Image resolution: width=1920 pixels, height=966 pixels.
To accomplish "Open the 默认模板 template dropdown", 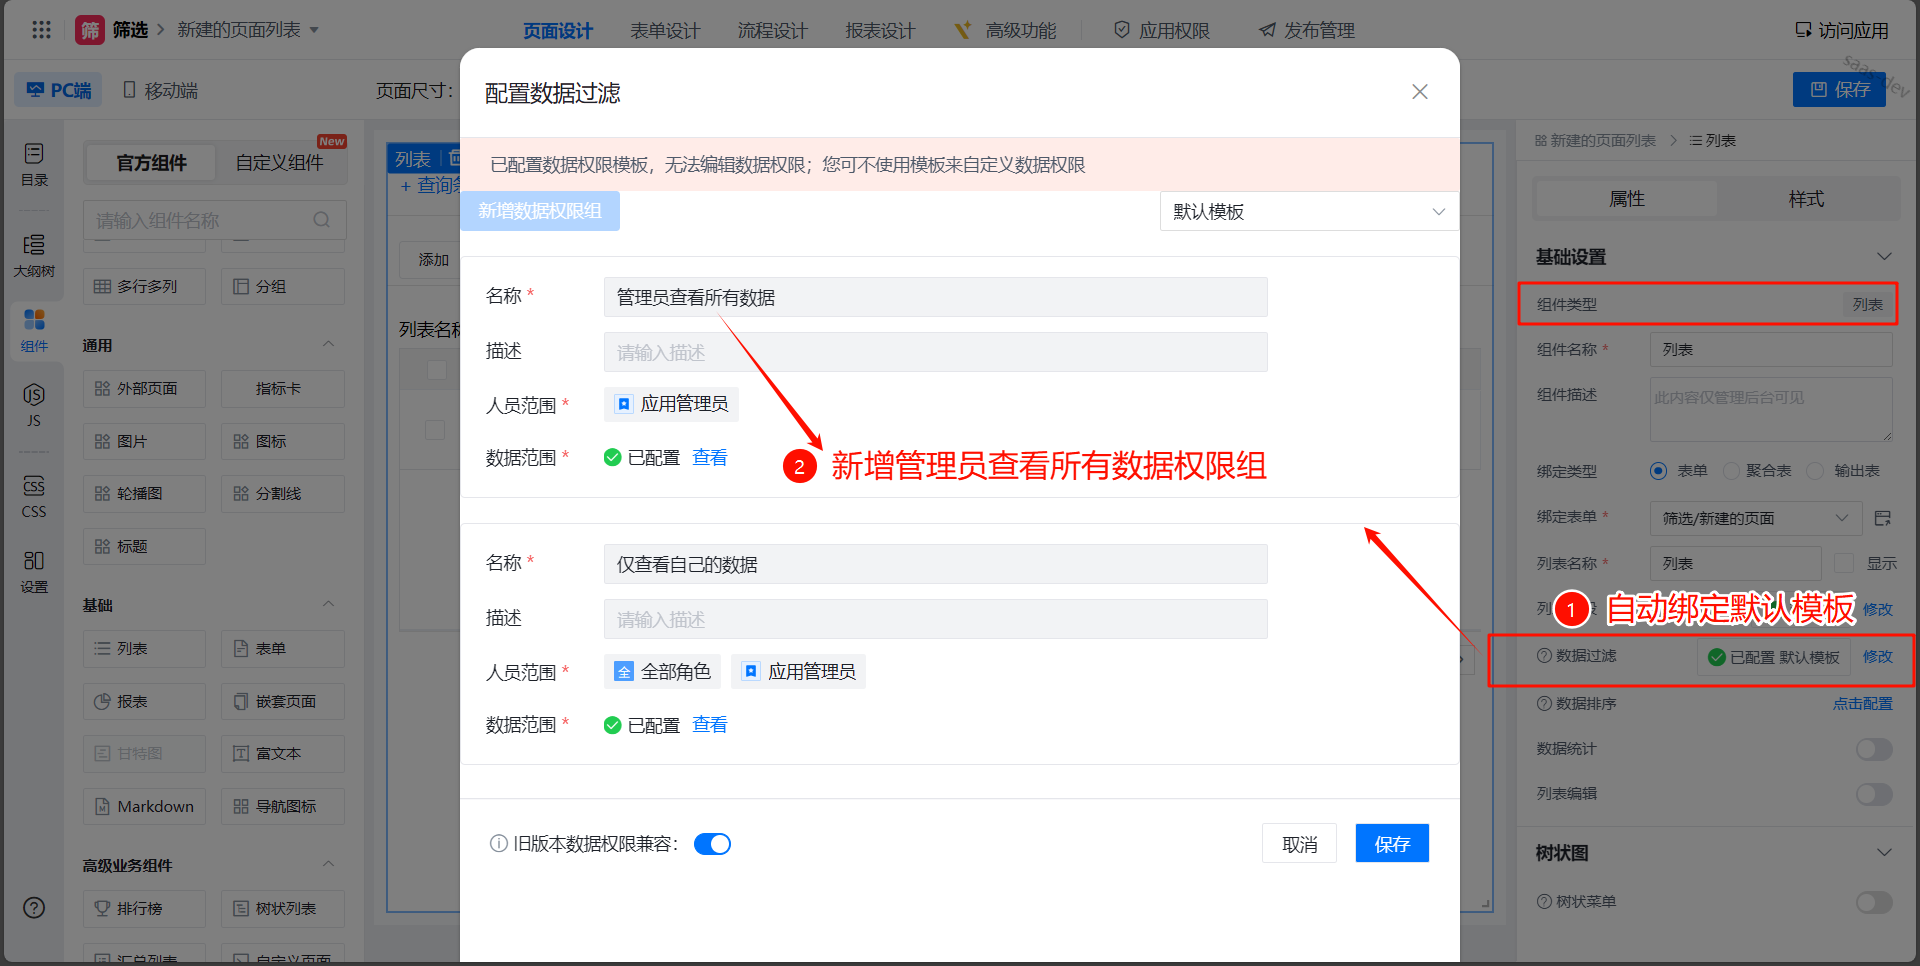I will (x=1308, y=212).
